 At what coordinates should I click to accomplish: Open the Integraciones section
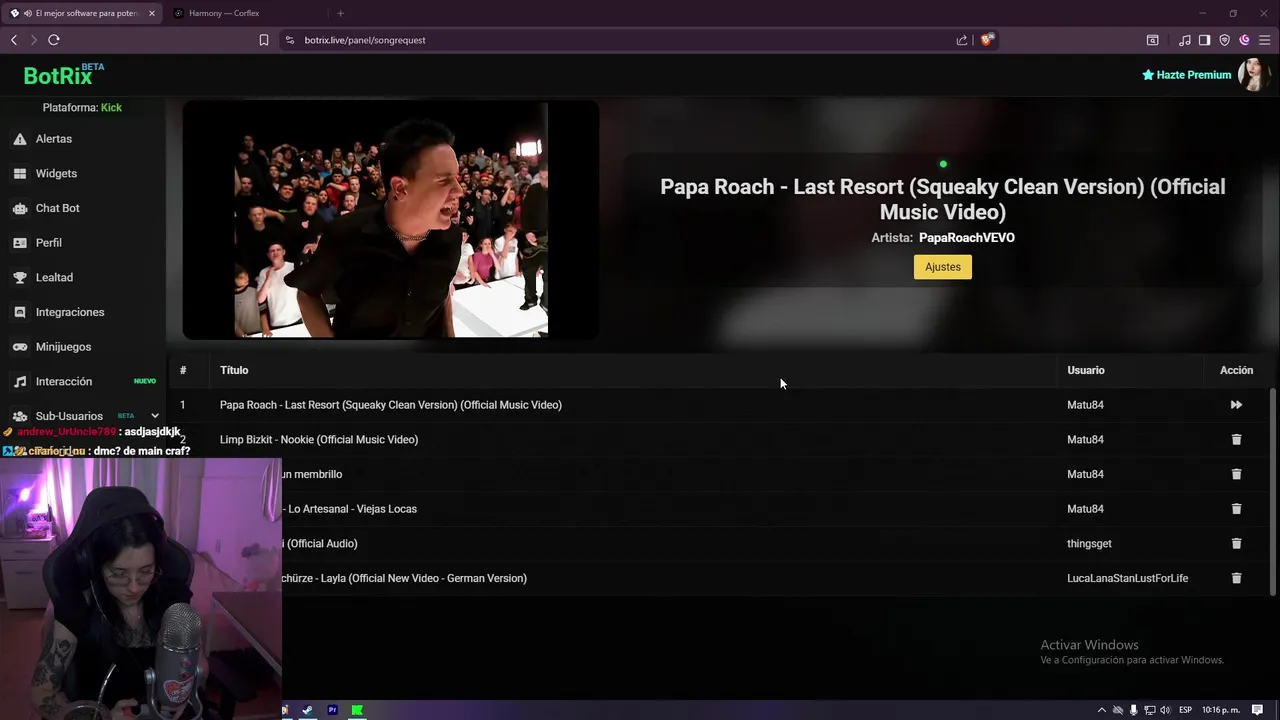coord(70,312)
